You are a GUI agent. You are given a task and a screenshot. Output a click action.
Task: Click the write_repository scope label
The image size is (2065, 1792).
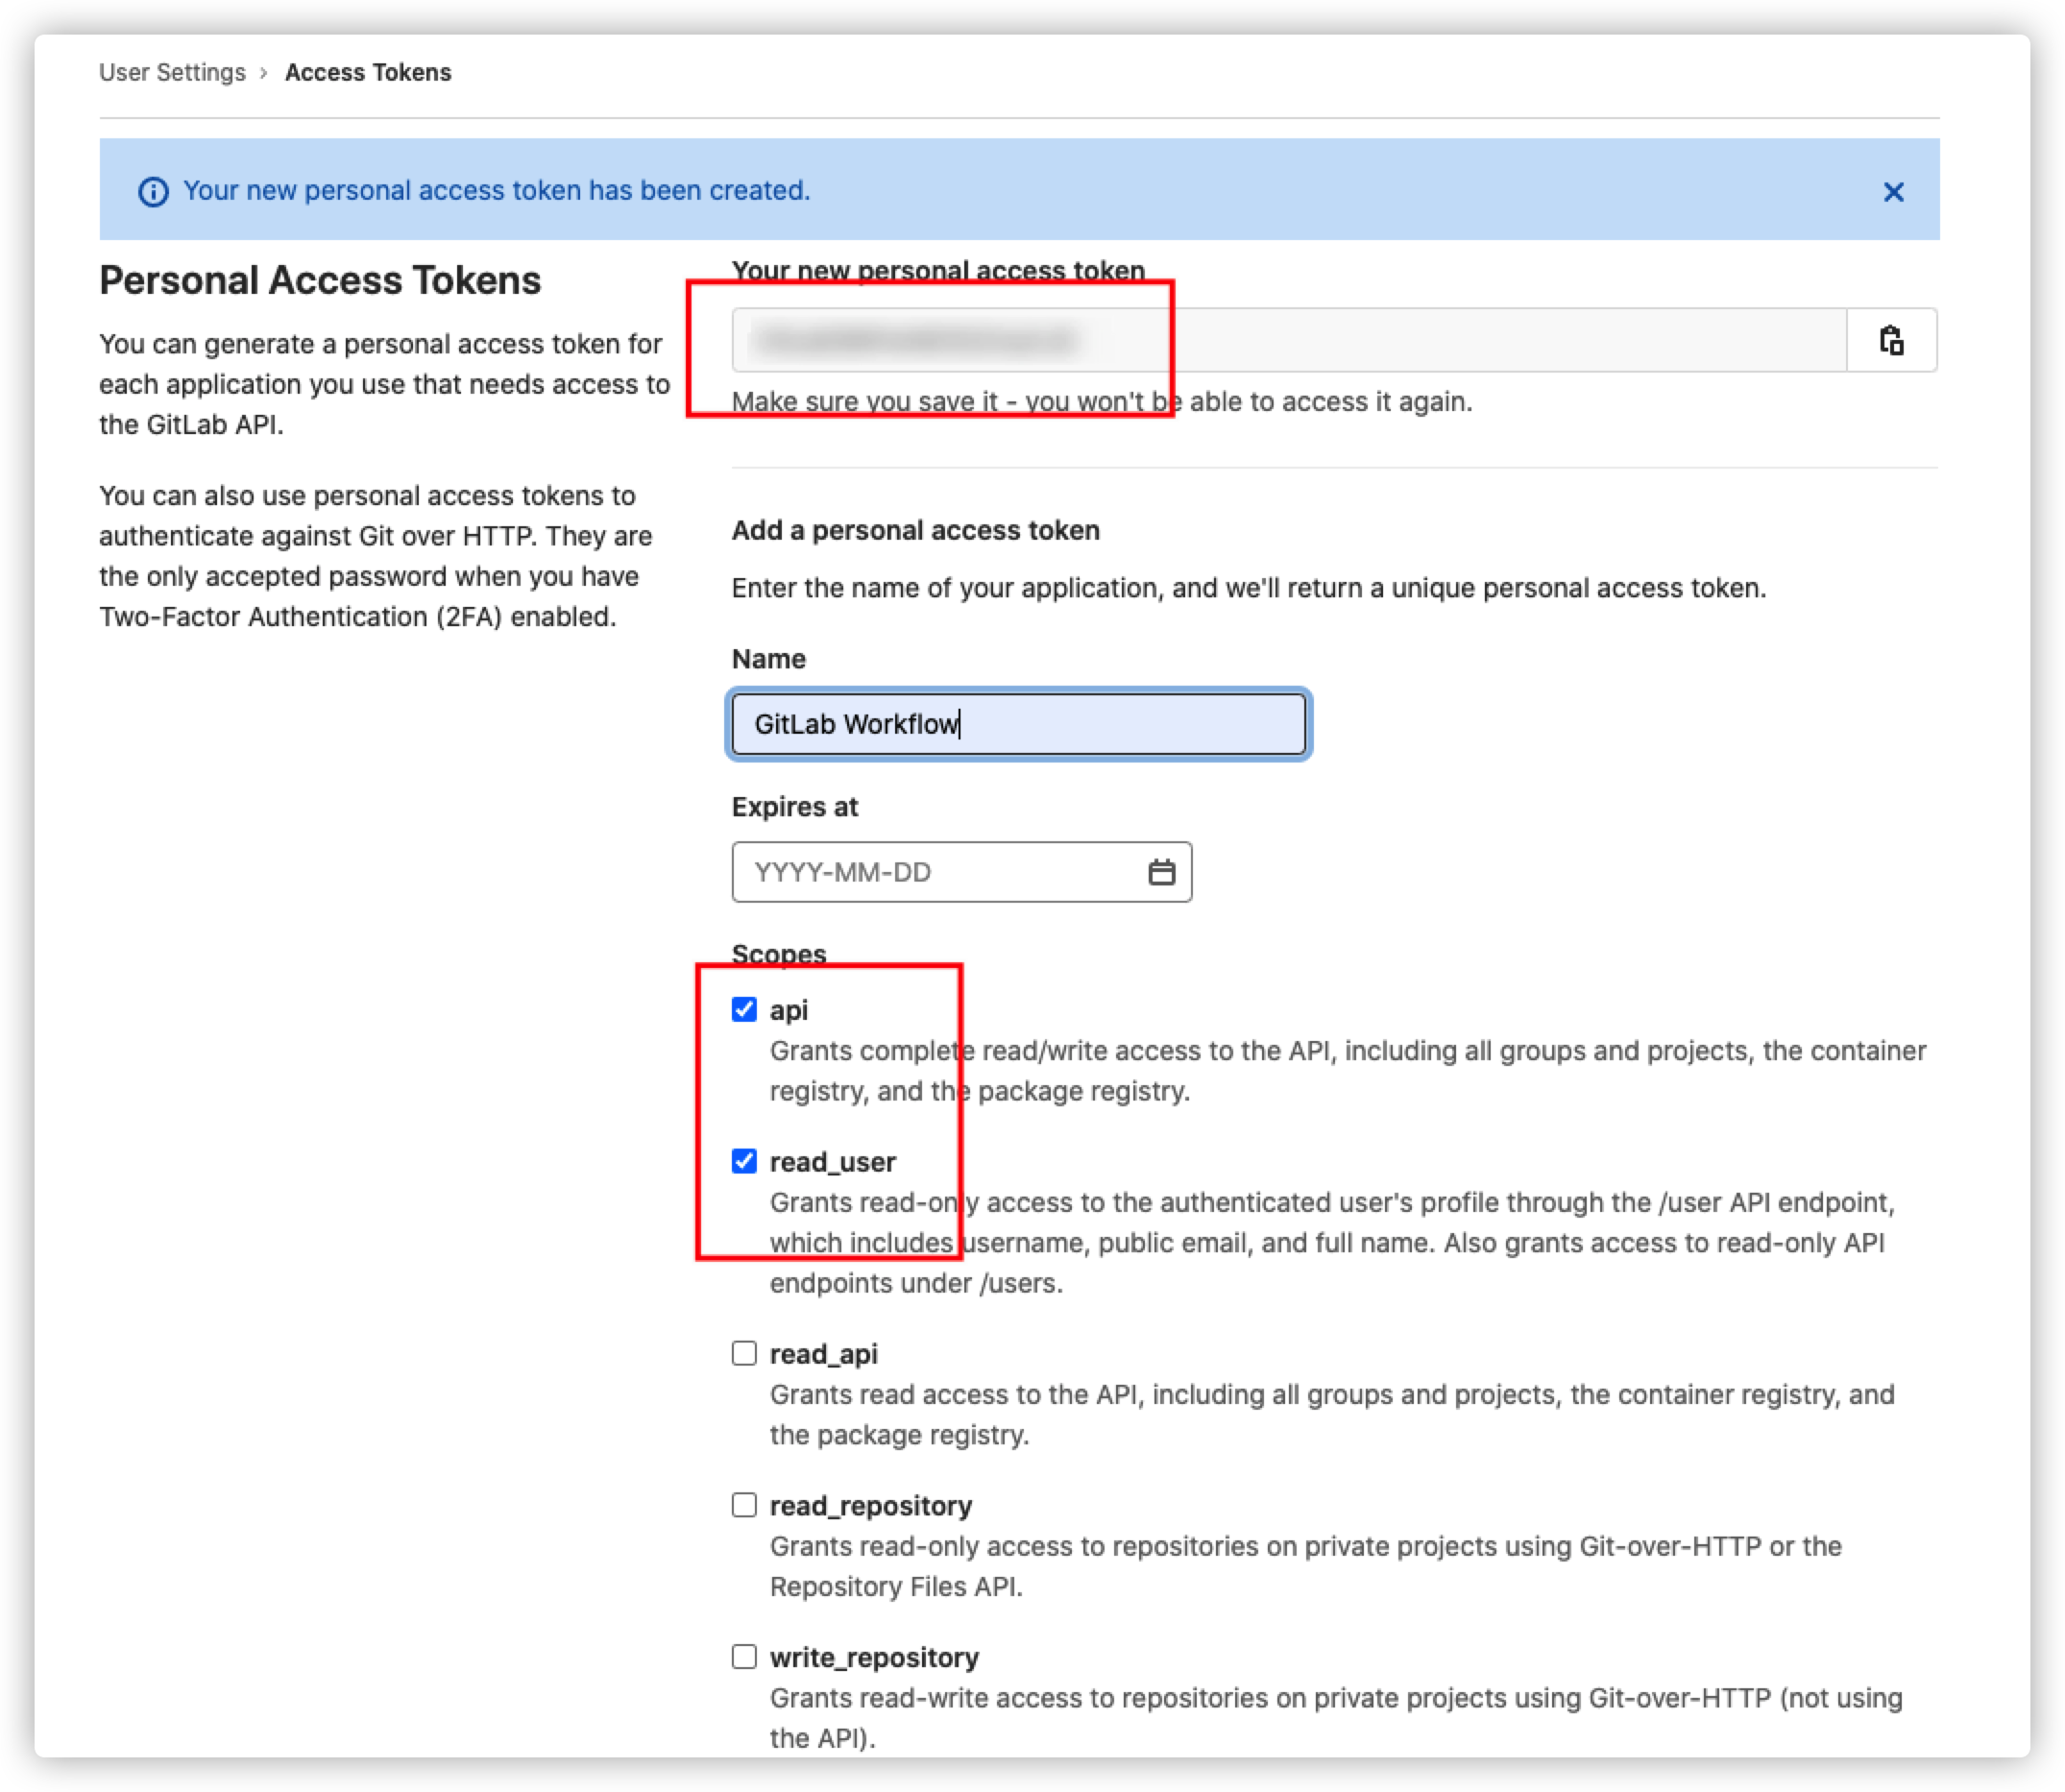coord(874,1658)
